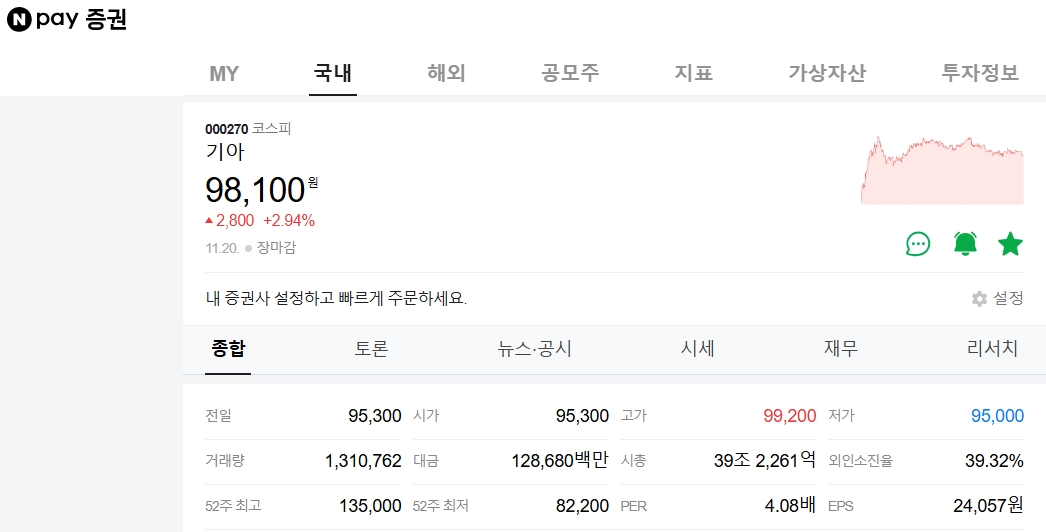The image size is (1046, 532).
Task: Select the 종합 sub-tab
Action: [x=228, y=348]
